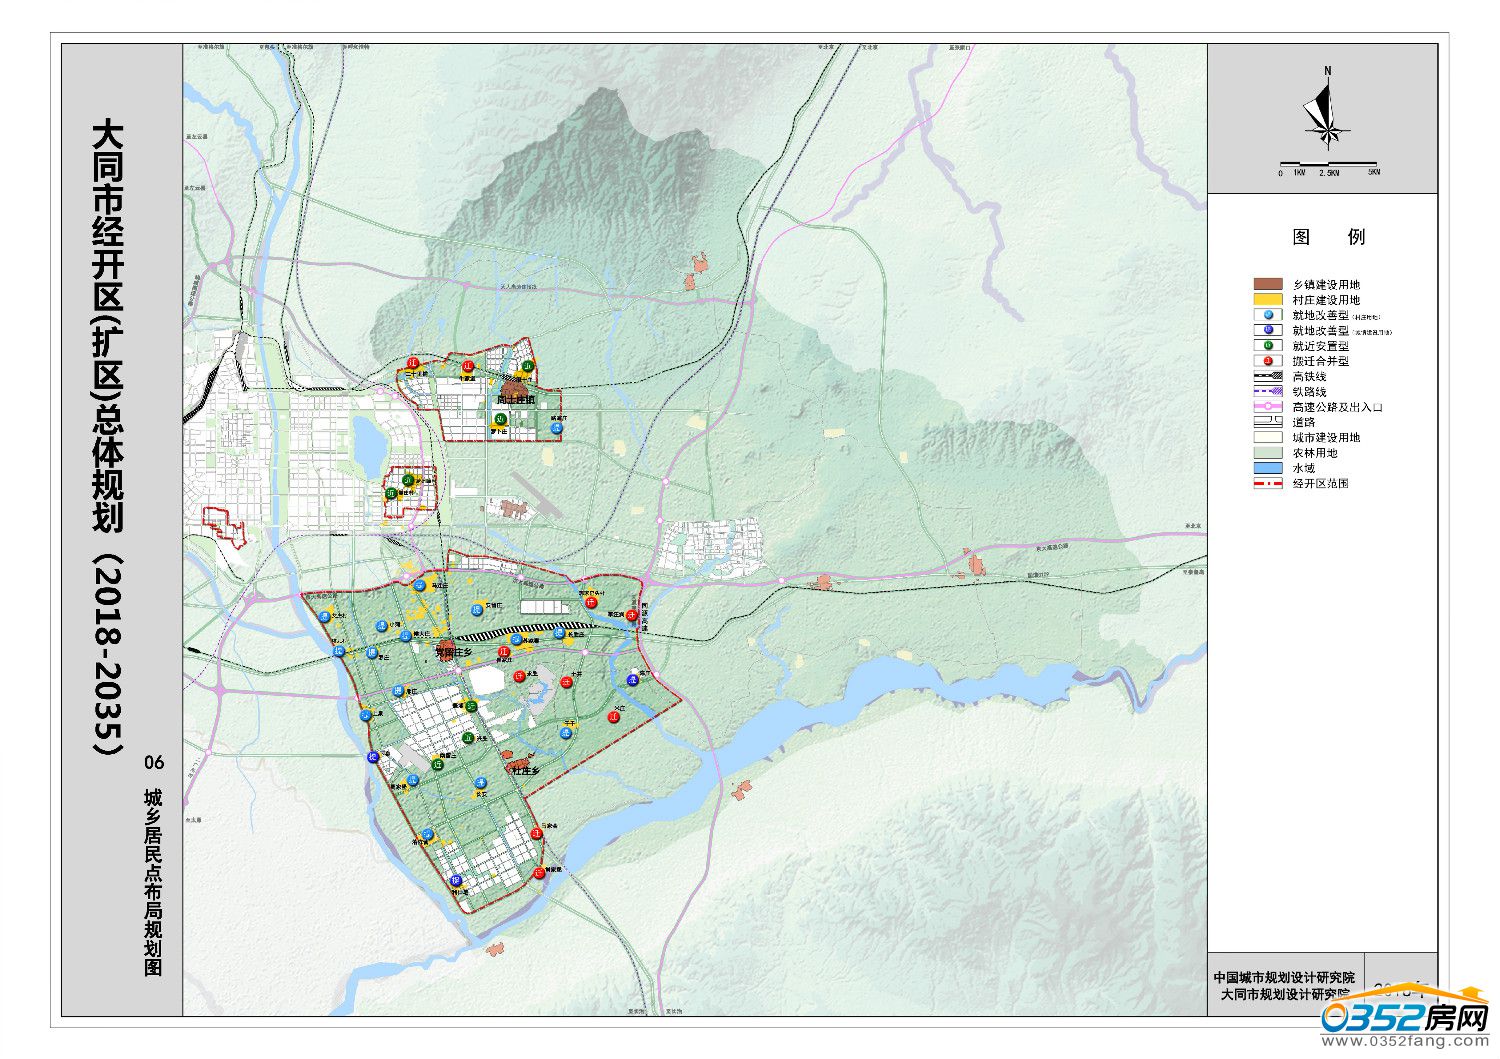Click green marker above 罗卜庄 label
This screenshot has width=1500, height=1059.
coord(500,418)
